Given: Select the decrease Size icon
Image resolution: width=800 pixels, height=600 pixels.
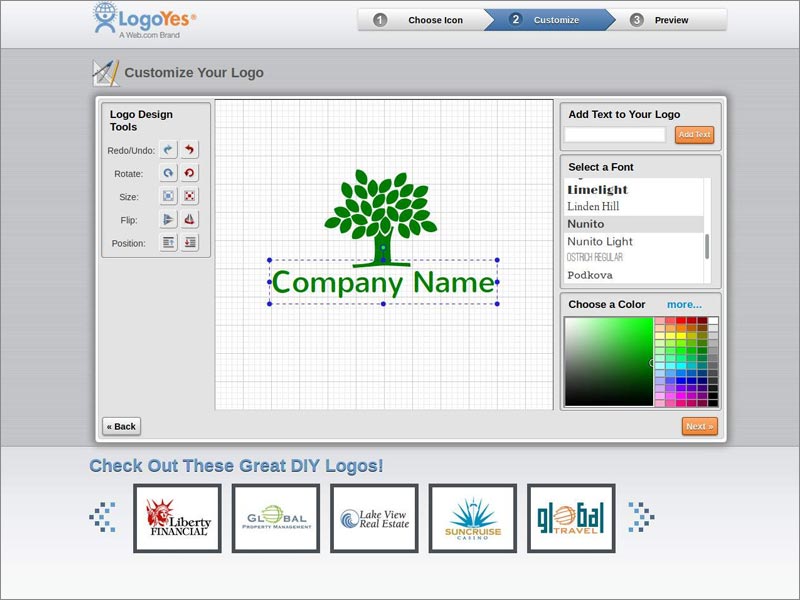Looking at the screenshot, I should tap(188, 196).
